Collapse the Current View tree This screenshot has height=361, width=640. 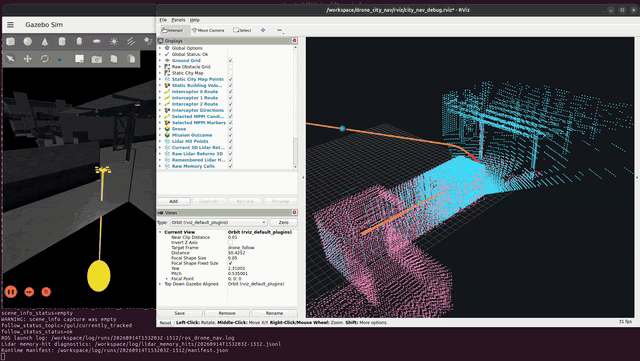pyautogui.click(x=160, y=232)
